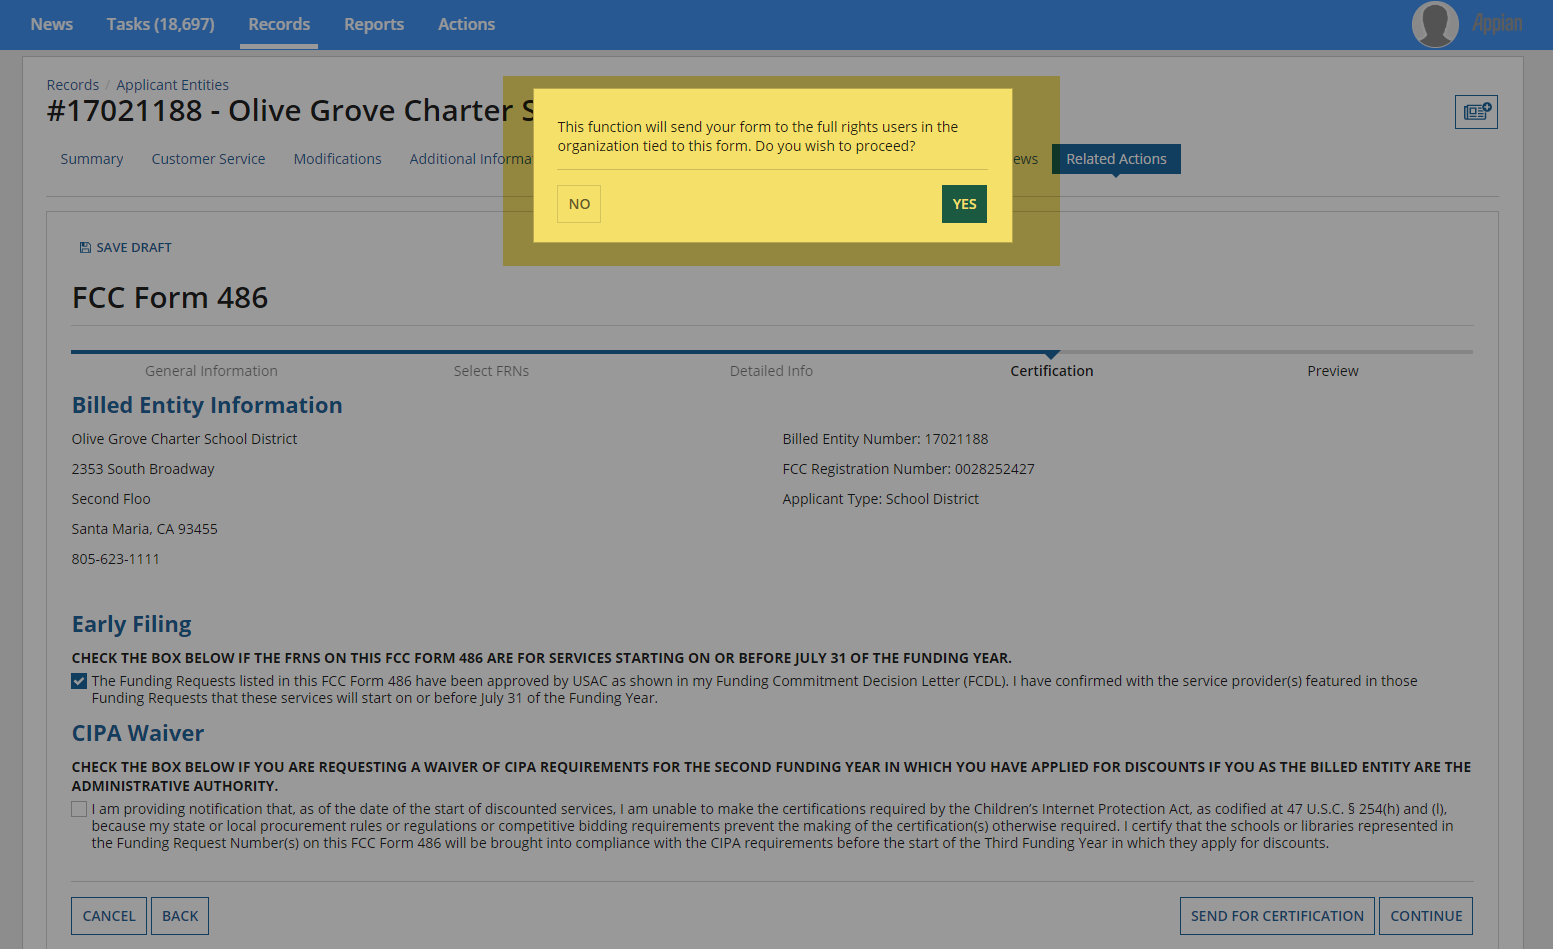Open the Modifications tab

coord(337,159)
